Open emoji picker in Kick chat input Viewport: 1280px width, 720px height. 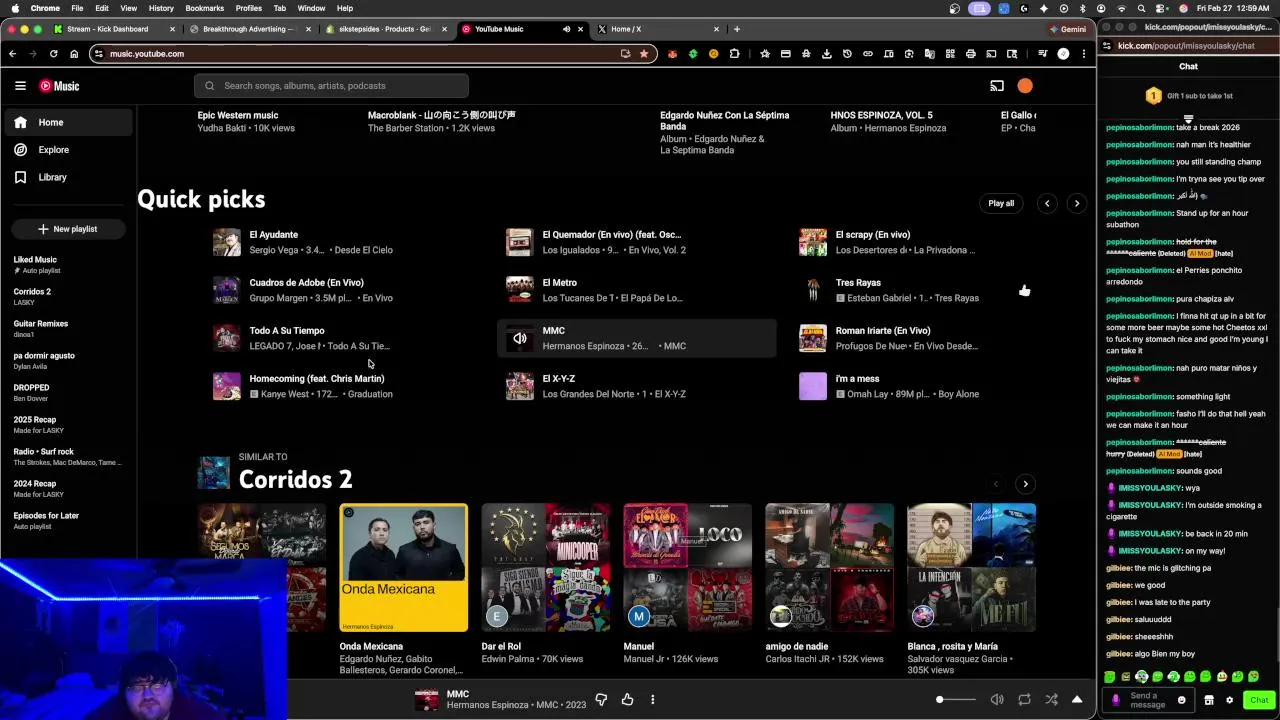1181,700
